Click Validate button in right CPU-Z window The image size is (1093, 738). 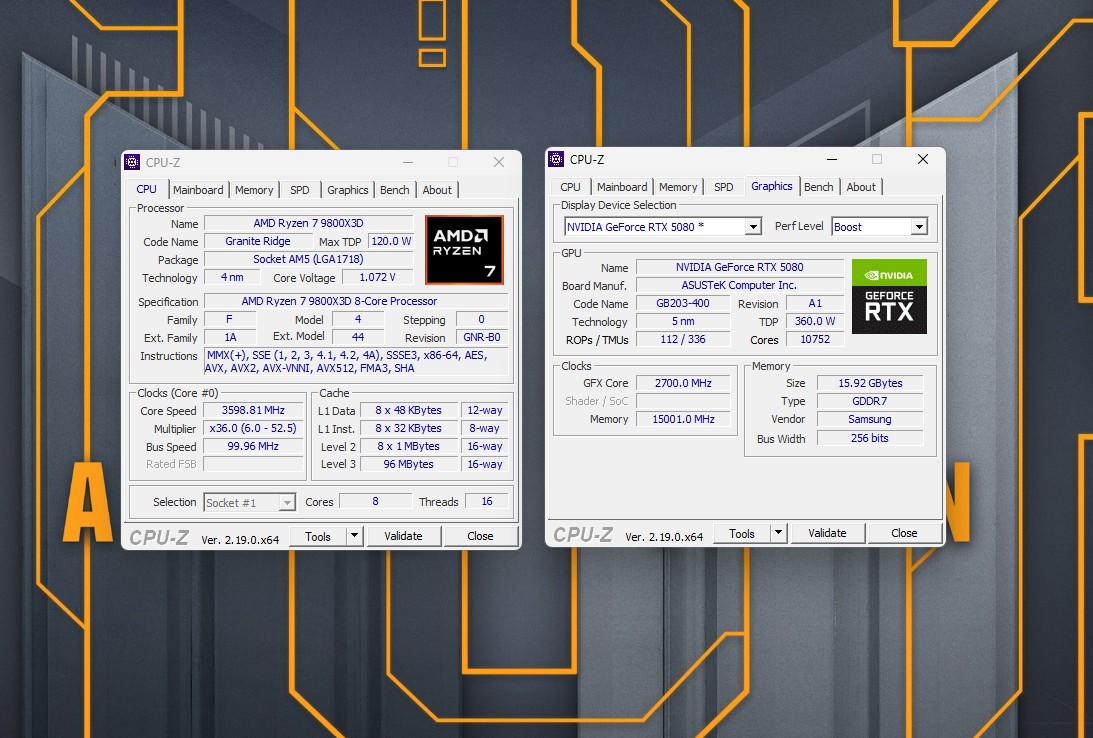(x=827, y=533)
